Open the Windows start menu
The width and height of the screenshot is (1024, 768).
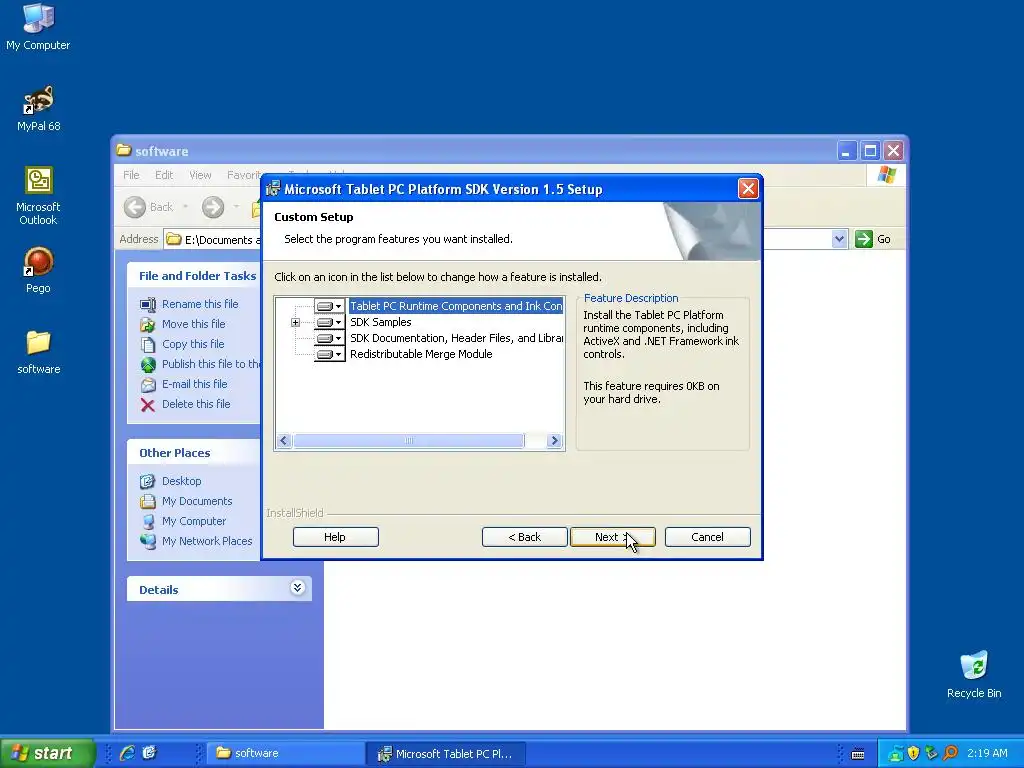click(x=47, y=753)
